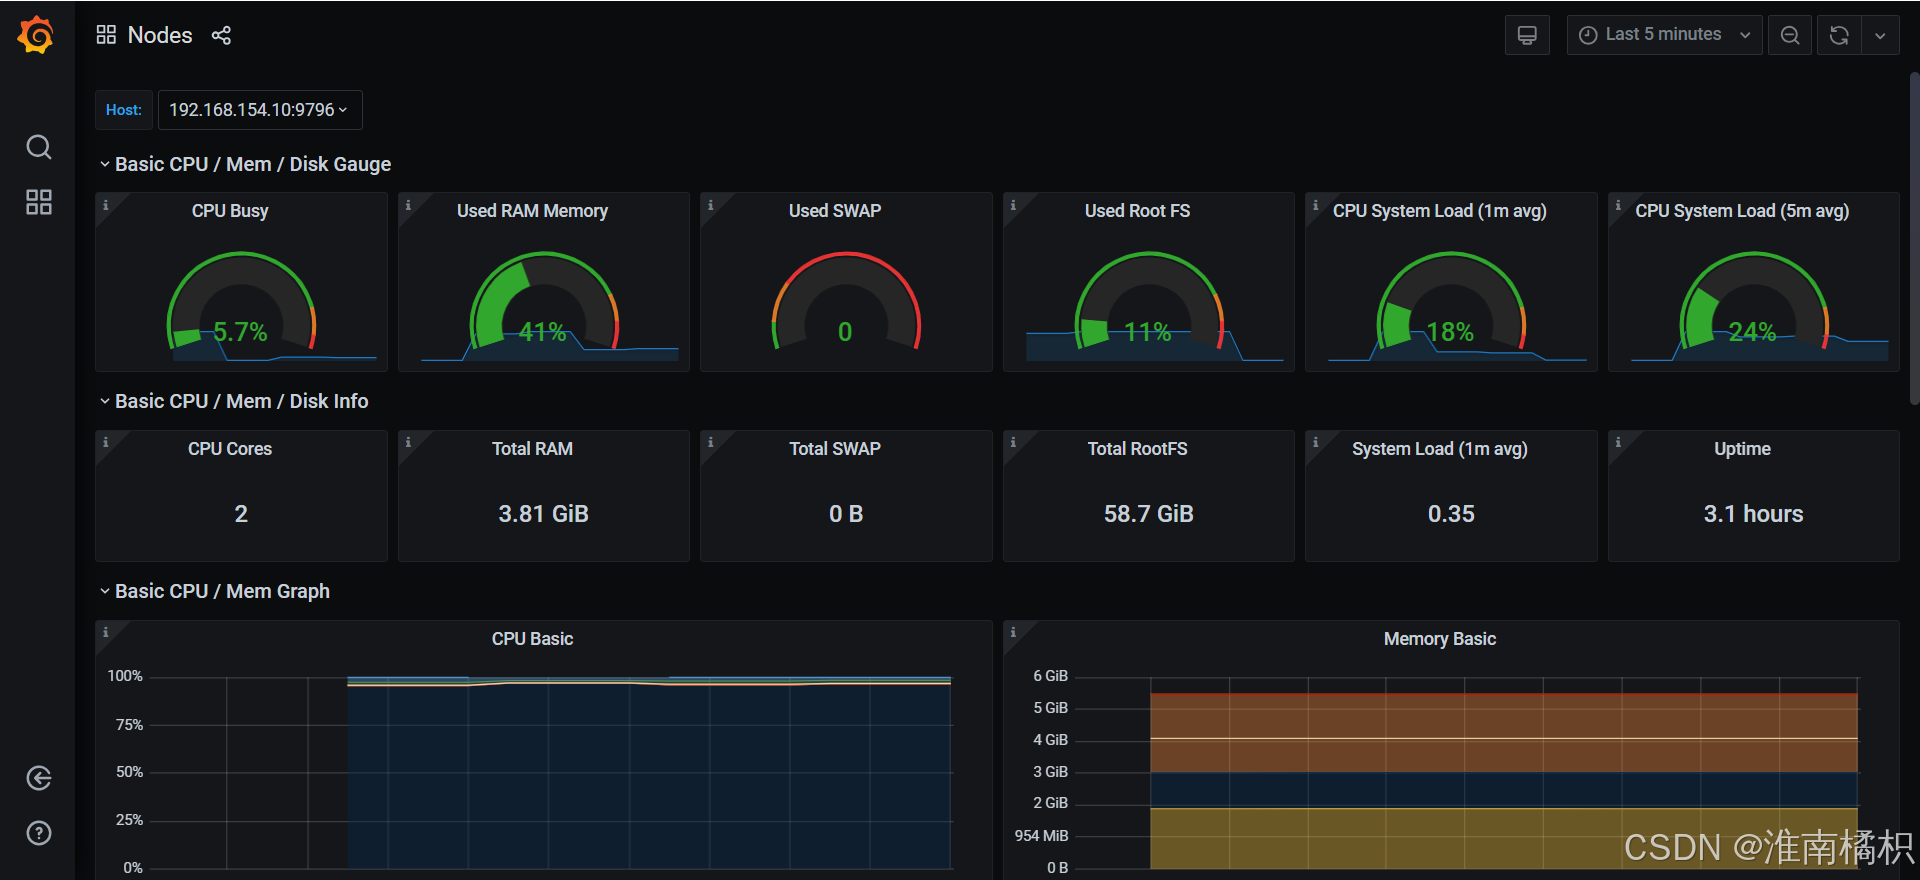
Task: Click the 58.7 GiB Total RootFS value
Action: pos(1149,514)
